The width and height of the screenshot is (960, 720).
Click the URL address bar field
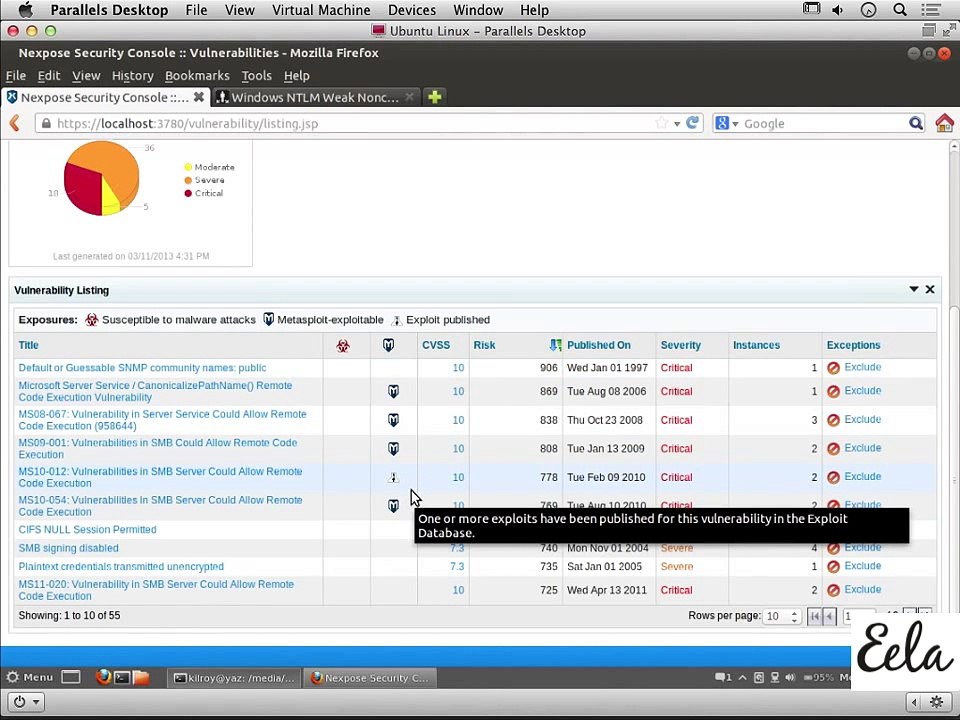[x=355, y=123]
